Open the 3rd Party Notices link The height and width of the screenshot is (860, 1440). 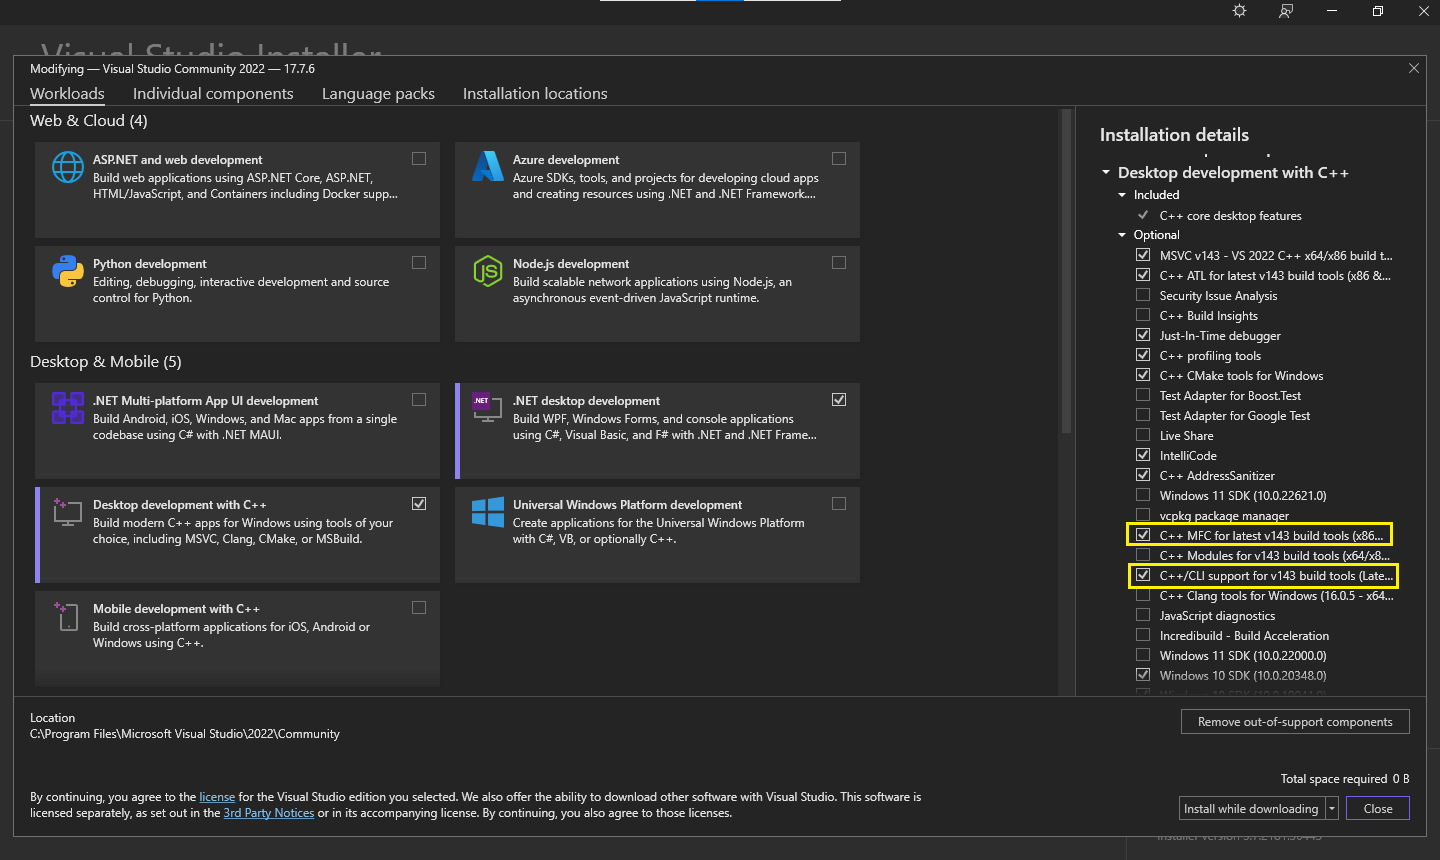click(x=269, y=813)
